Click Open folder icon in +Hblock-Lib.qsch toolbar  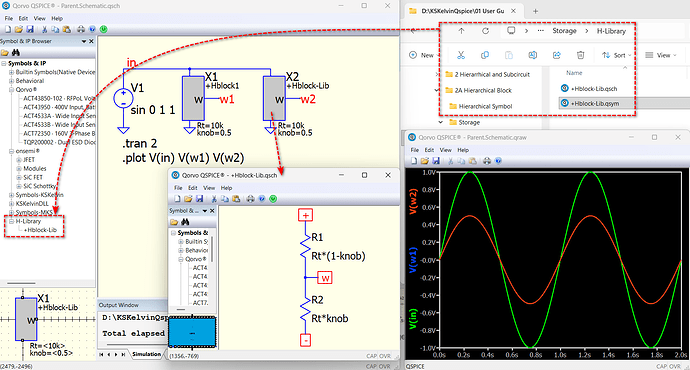188,199
